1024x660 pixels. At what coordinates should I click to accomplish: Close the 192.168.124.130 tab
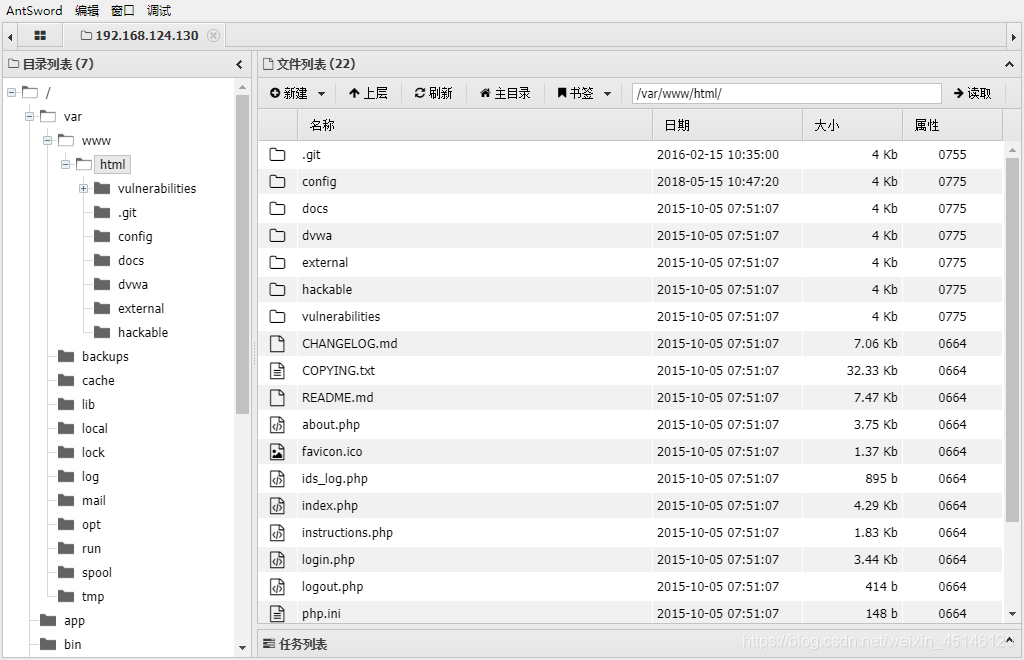tap(214, 35)
